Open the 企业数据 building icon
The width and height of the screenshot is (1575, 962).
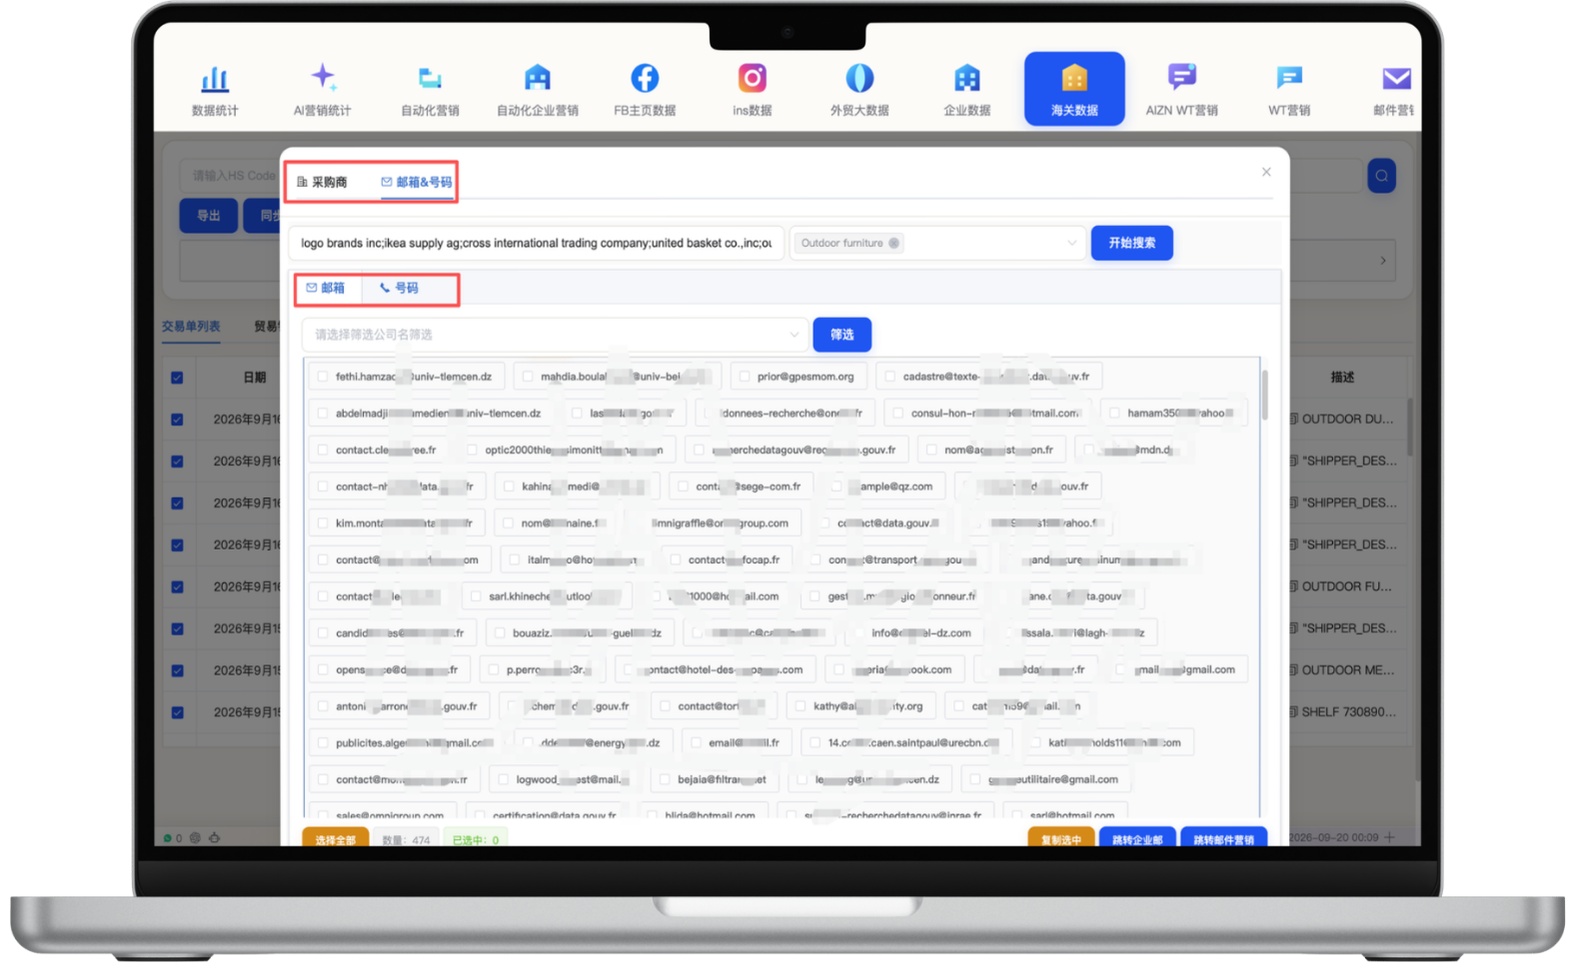[967, 78]
